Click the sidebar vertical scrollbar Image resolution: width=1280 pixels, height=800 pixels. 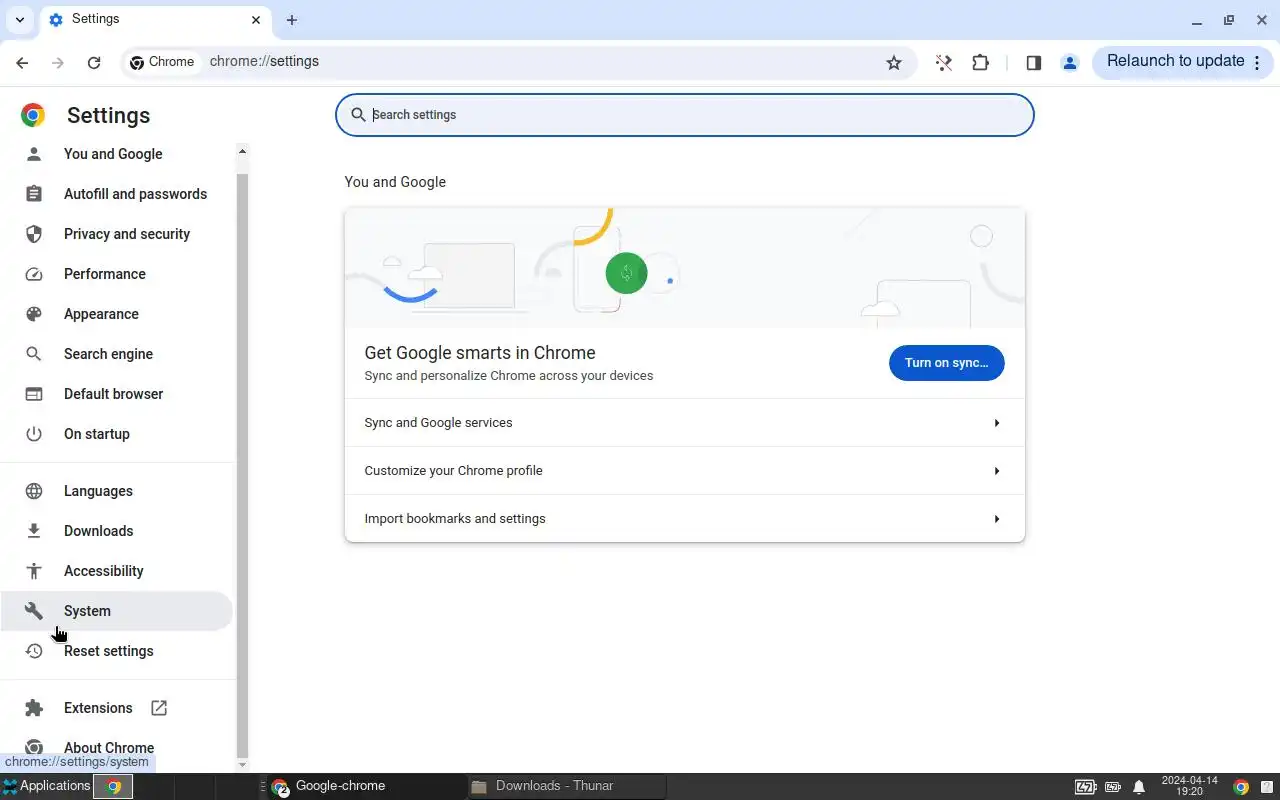point(242,465)
